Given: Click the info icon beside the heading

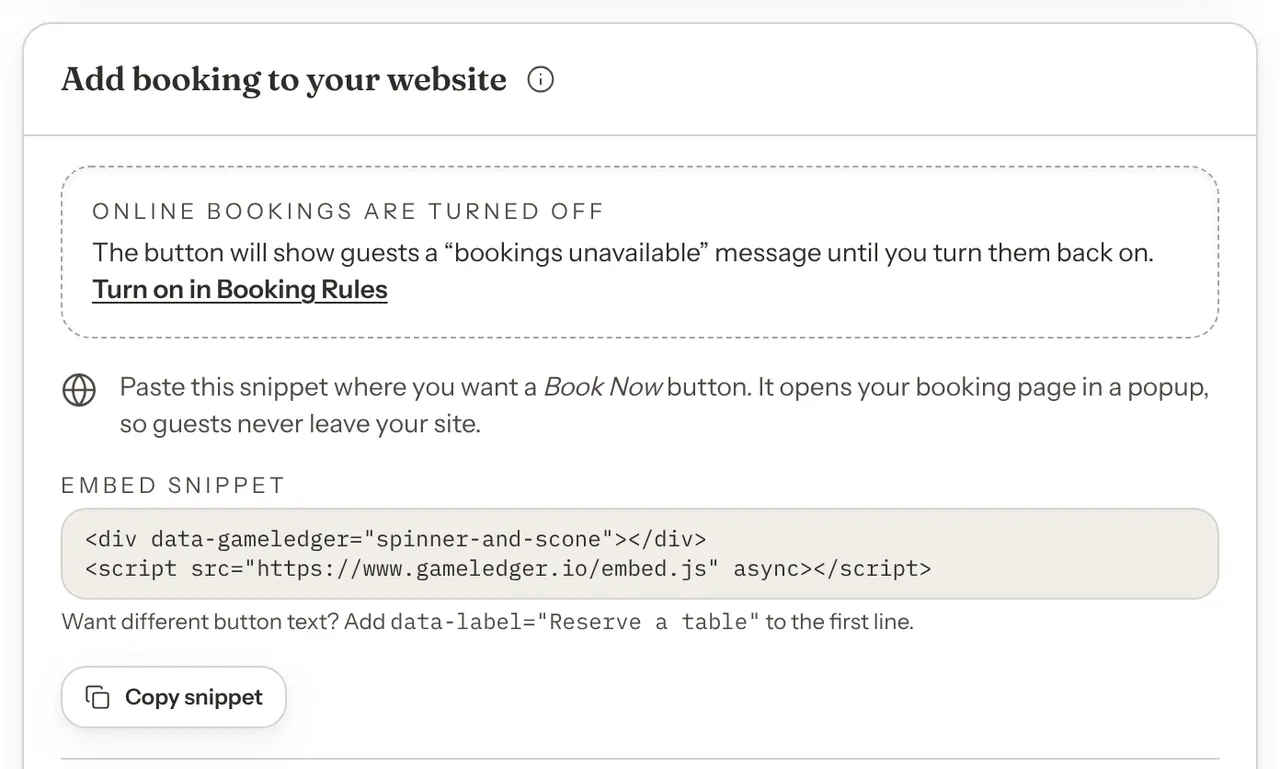Looking at the screenshot, I should (540, 79).
